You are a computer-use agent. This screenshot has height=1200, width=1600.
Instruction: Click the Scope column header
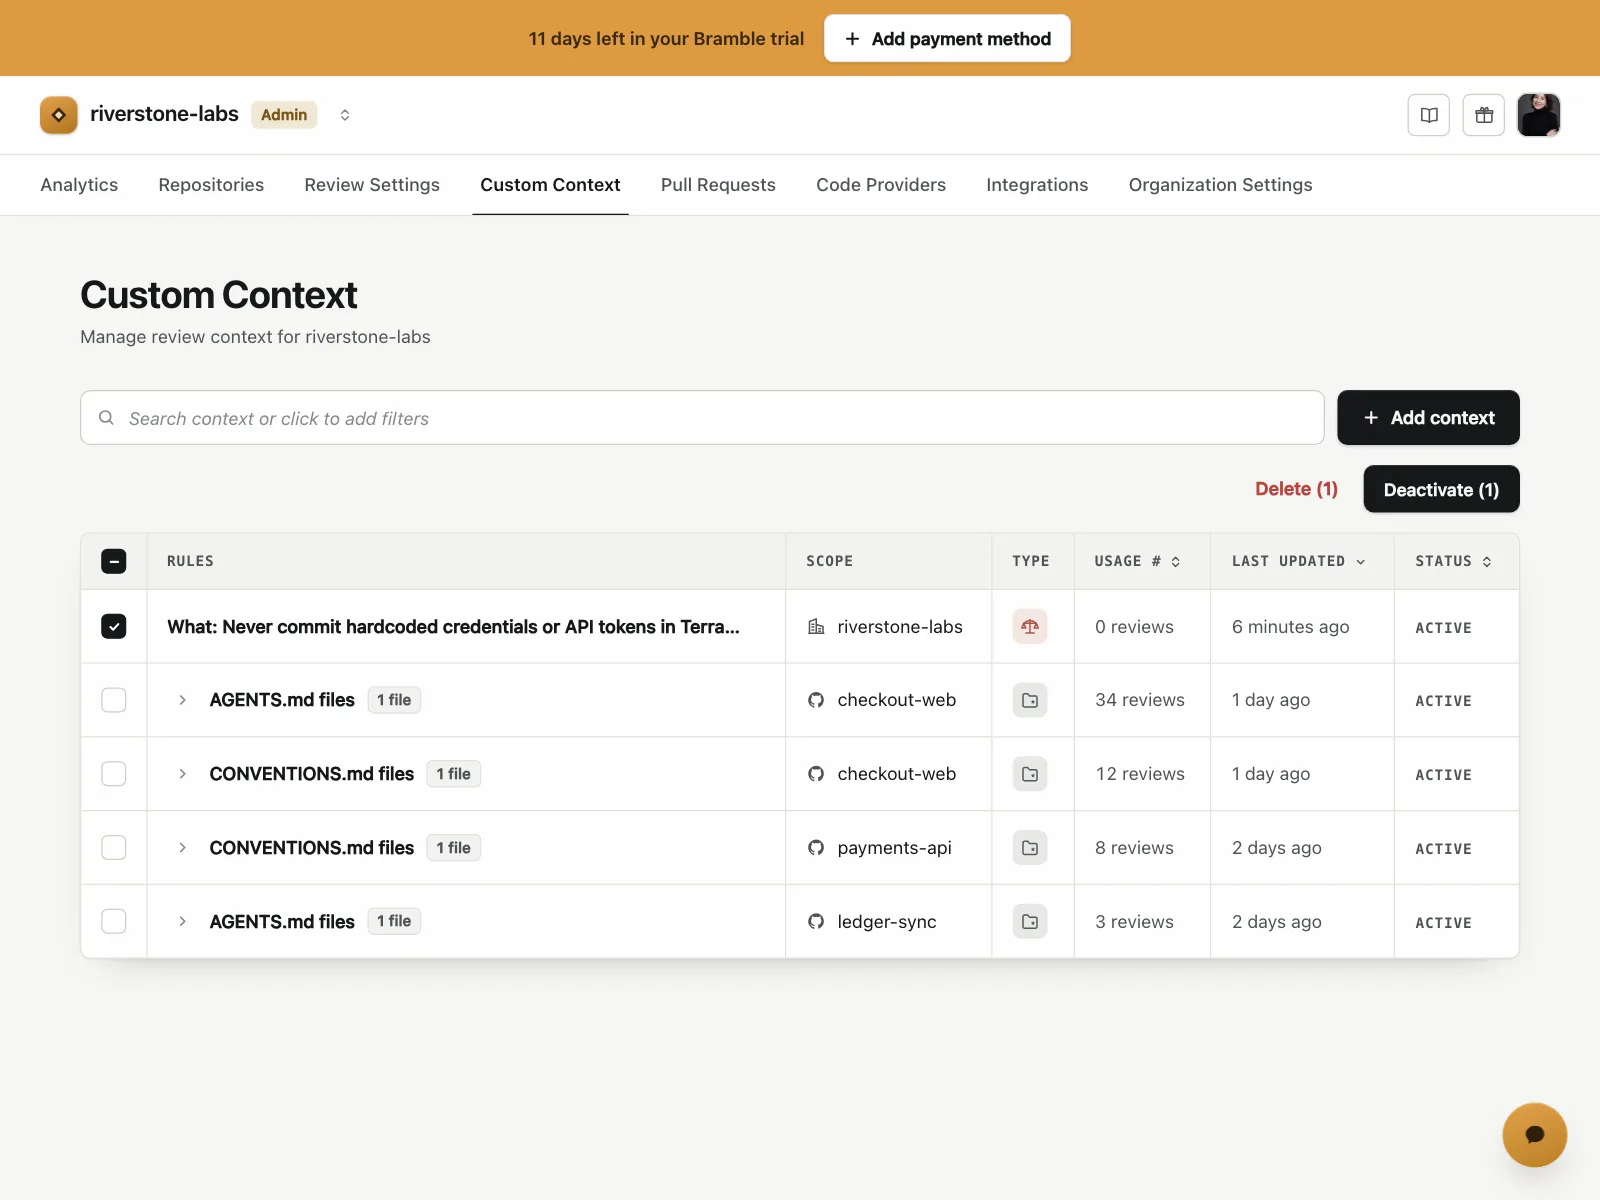point(829,561)
